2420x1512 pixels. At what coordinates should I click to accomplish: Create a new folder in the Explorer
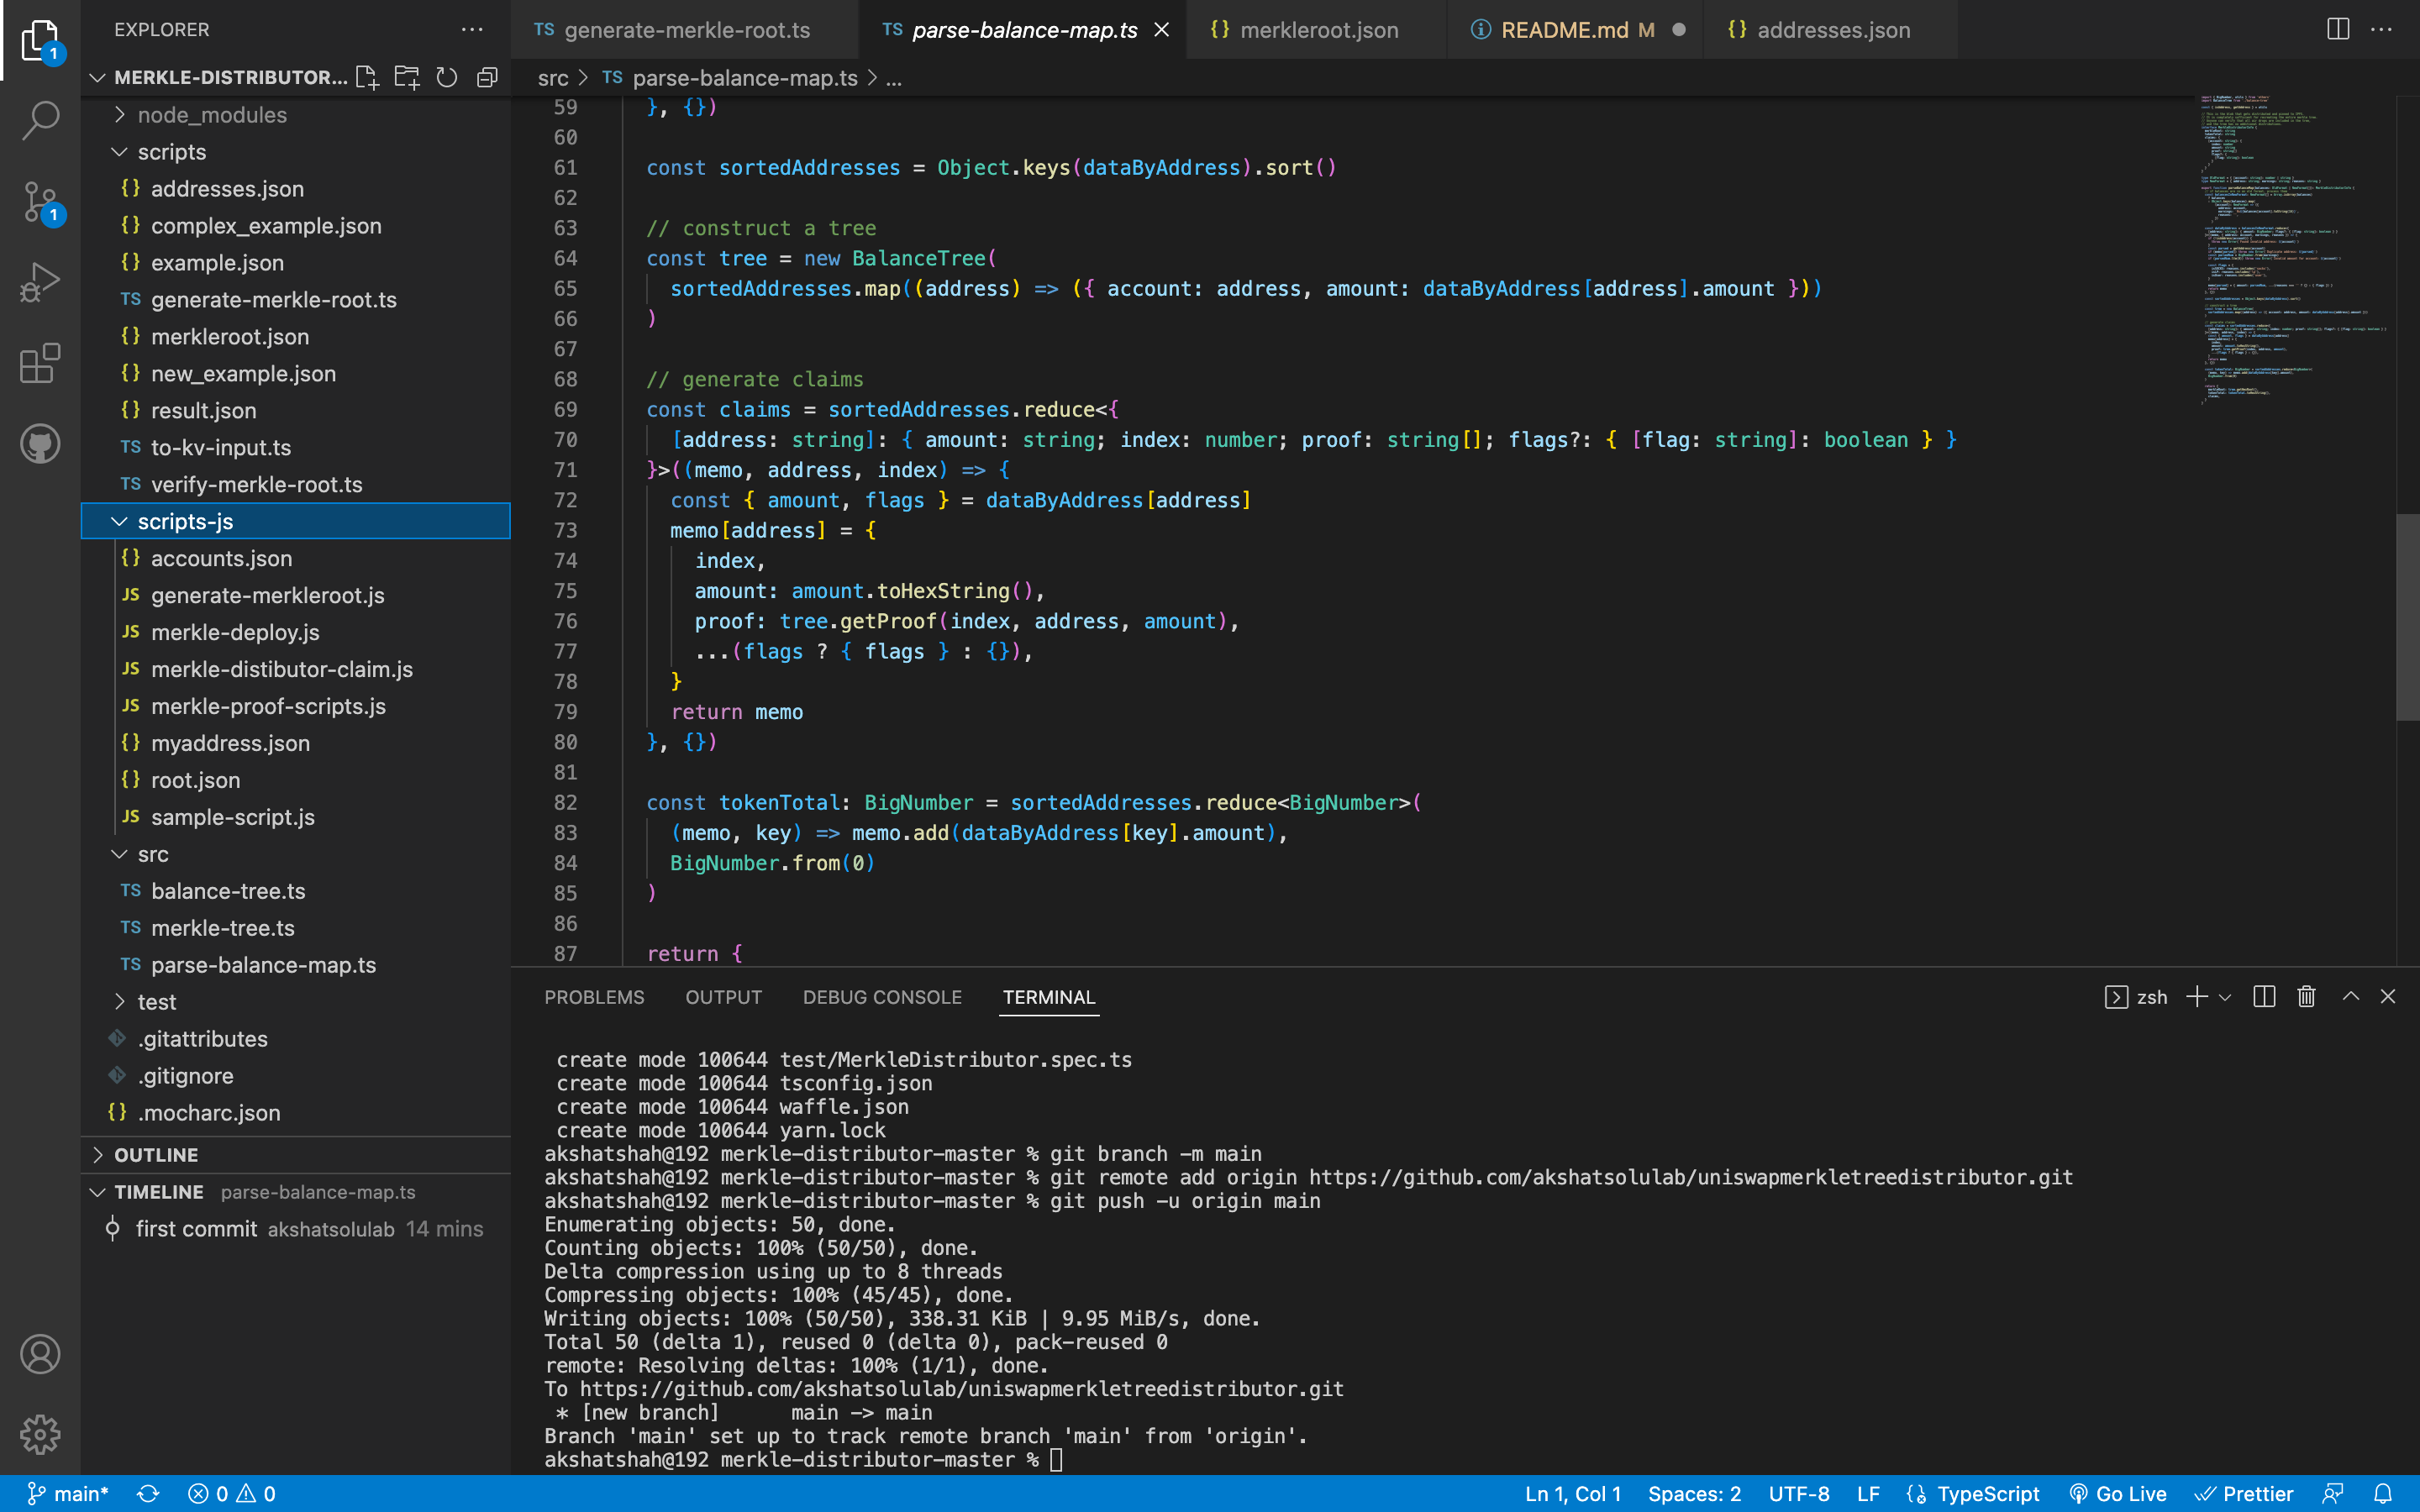tap(406, 77)
